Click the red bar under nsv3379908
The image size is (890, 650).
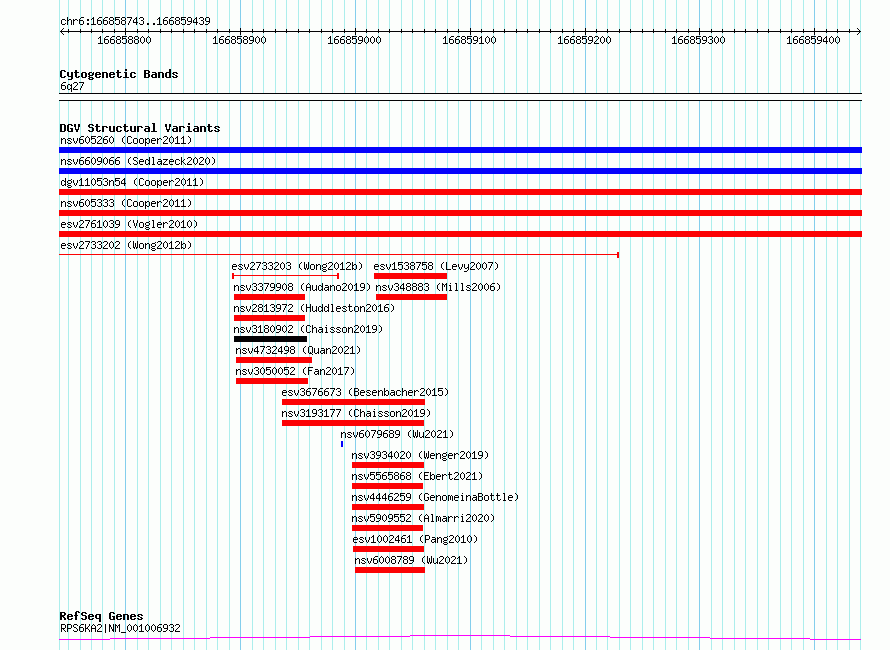click(270, 297)
